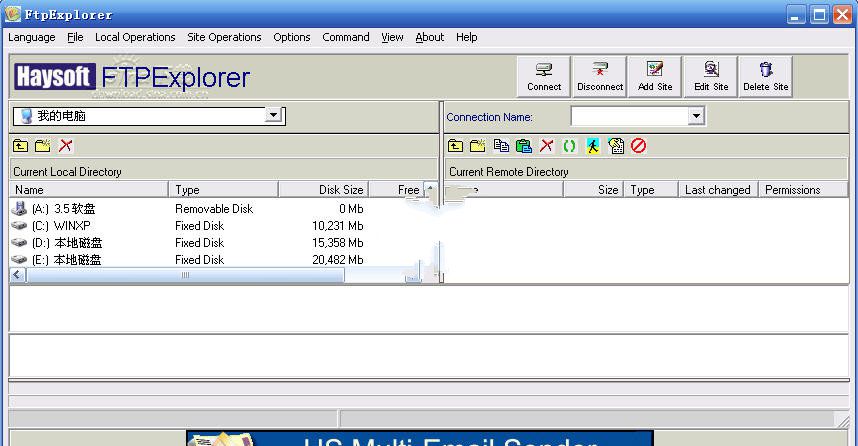Viewport: 858px width, 446px height.
Task: Click the Multi Email Sender banner ad
Action: click(420, 438)
